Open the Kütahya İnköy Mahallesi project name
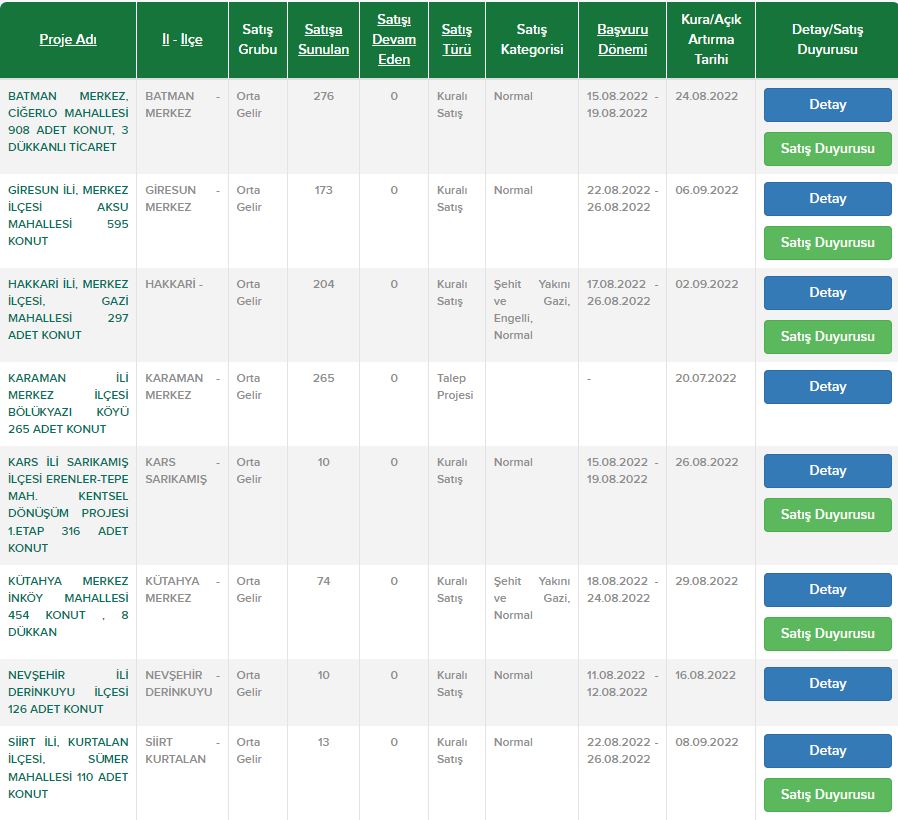This screenshot has height=820, width=898. pyautogui.click(x=68, y=606)
